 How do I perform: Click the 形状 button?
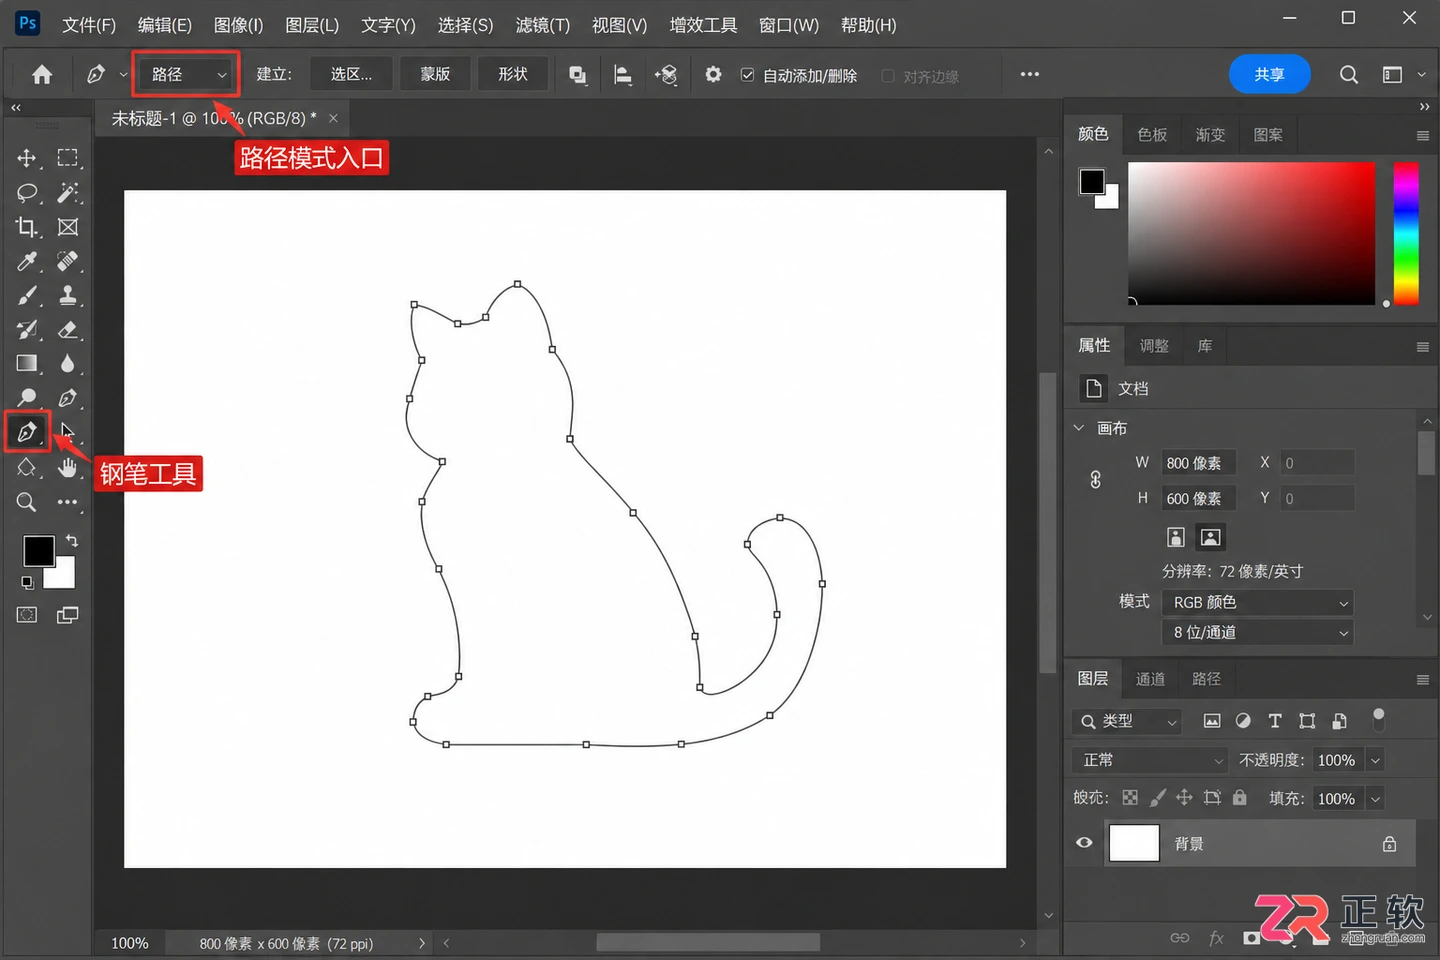pyautogui.click(x=513, y=74)
